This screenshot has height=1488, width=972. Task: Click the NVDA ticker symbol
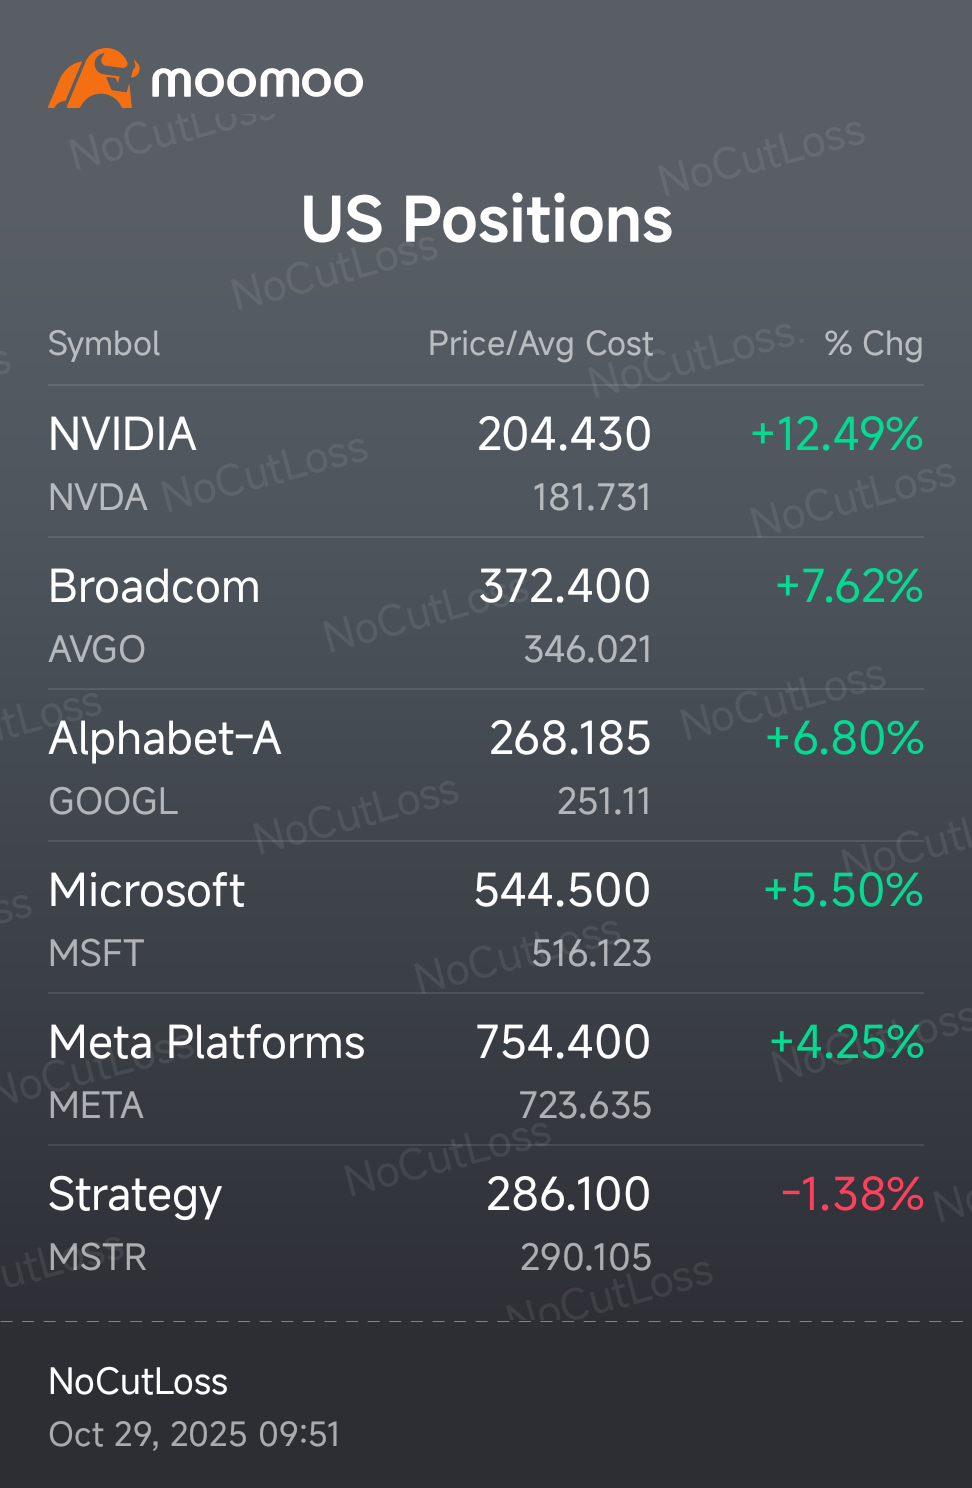(96, 497)
